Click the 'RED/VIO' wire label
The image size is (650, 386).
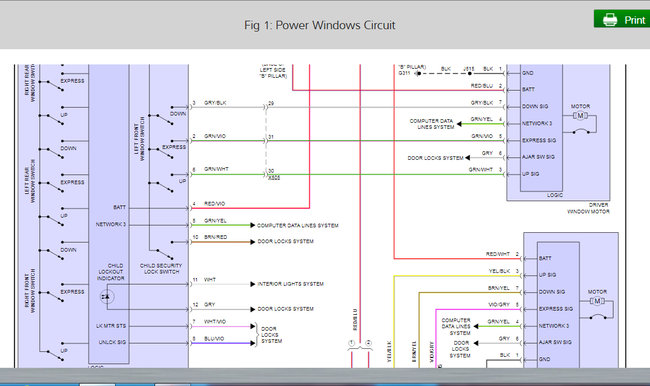pyautogui.click(x=214, y=204)
